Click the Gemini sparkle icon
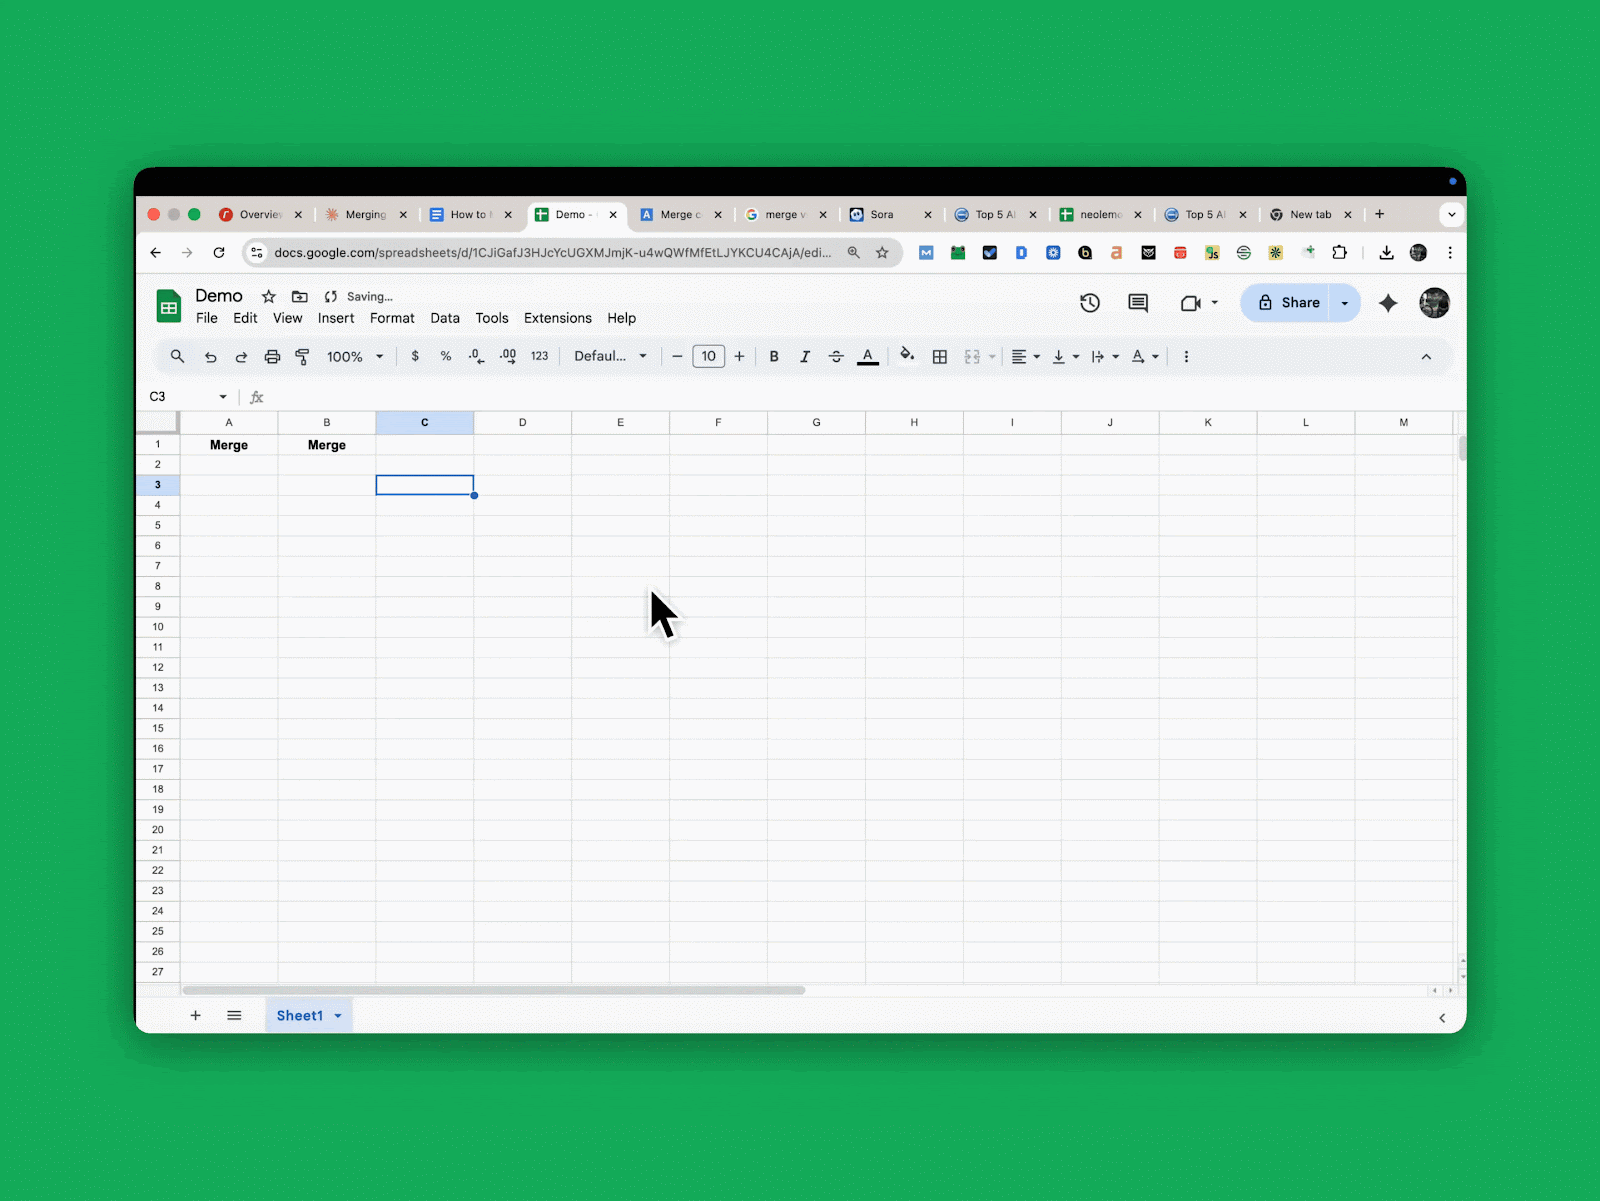Viewport: 1600px width, 1201px height. [1388, 303]
